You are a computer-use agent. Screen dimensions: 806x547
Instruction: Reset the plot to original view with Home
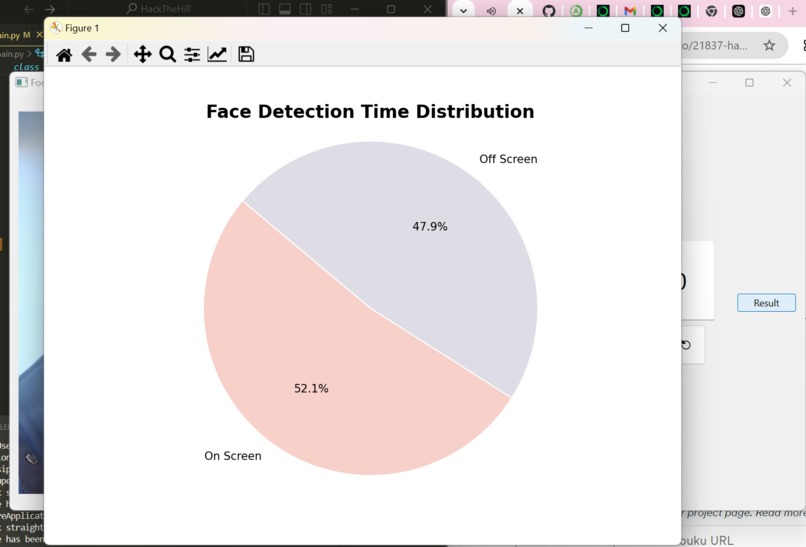click(x=64, y=54)
